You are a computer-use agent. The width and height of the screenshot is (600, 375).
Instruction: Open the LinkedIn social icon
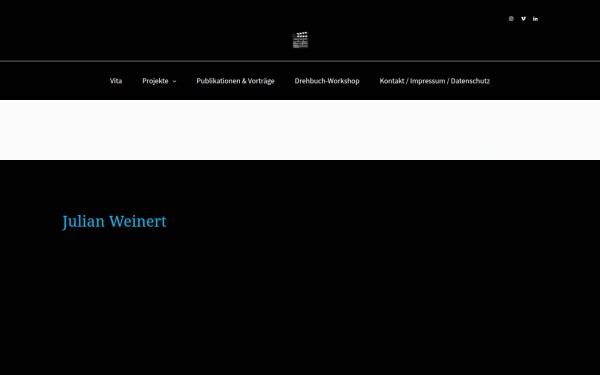click(535, 19)
